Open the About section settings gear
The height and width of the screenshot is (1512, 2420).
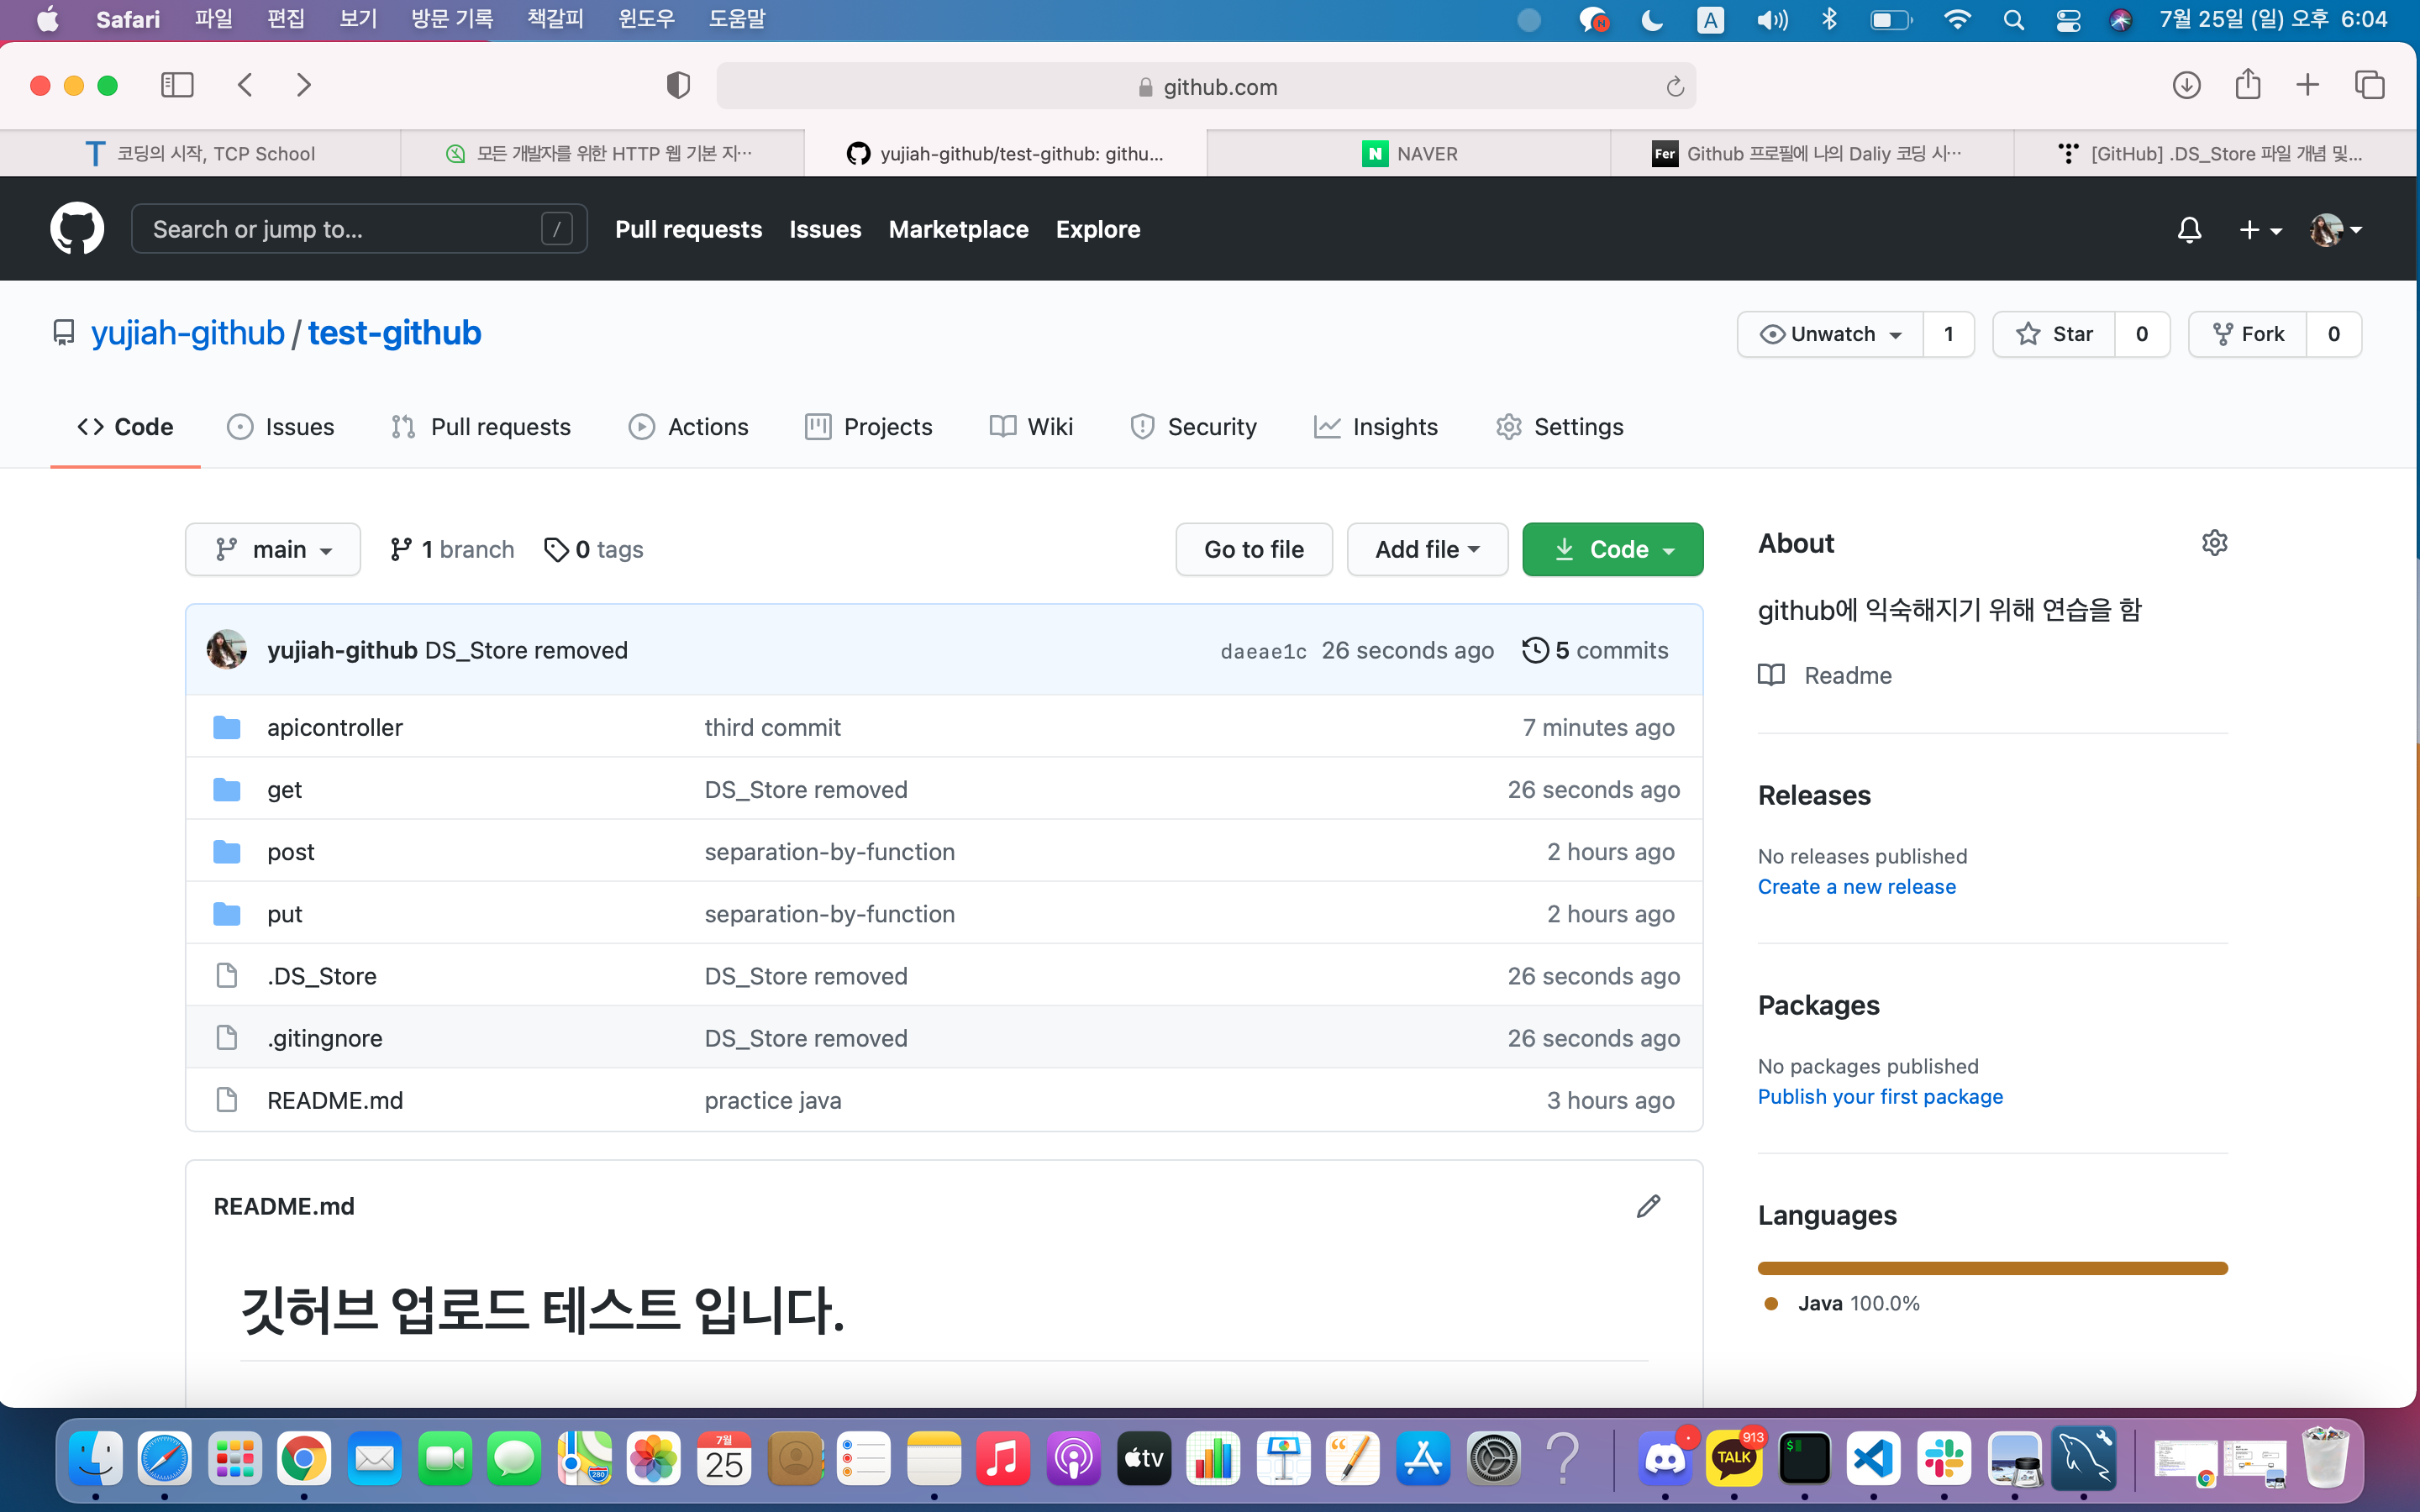(2215, 542)
